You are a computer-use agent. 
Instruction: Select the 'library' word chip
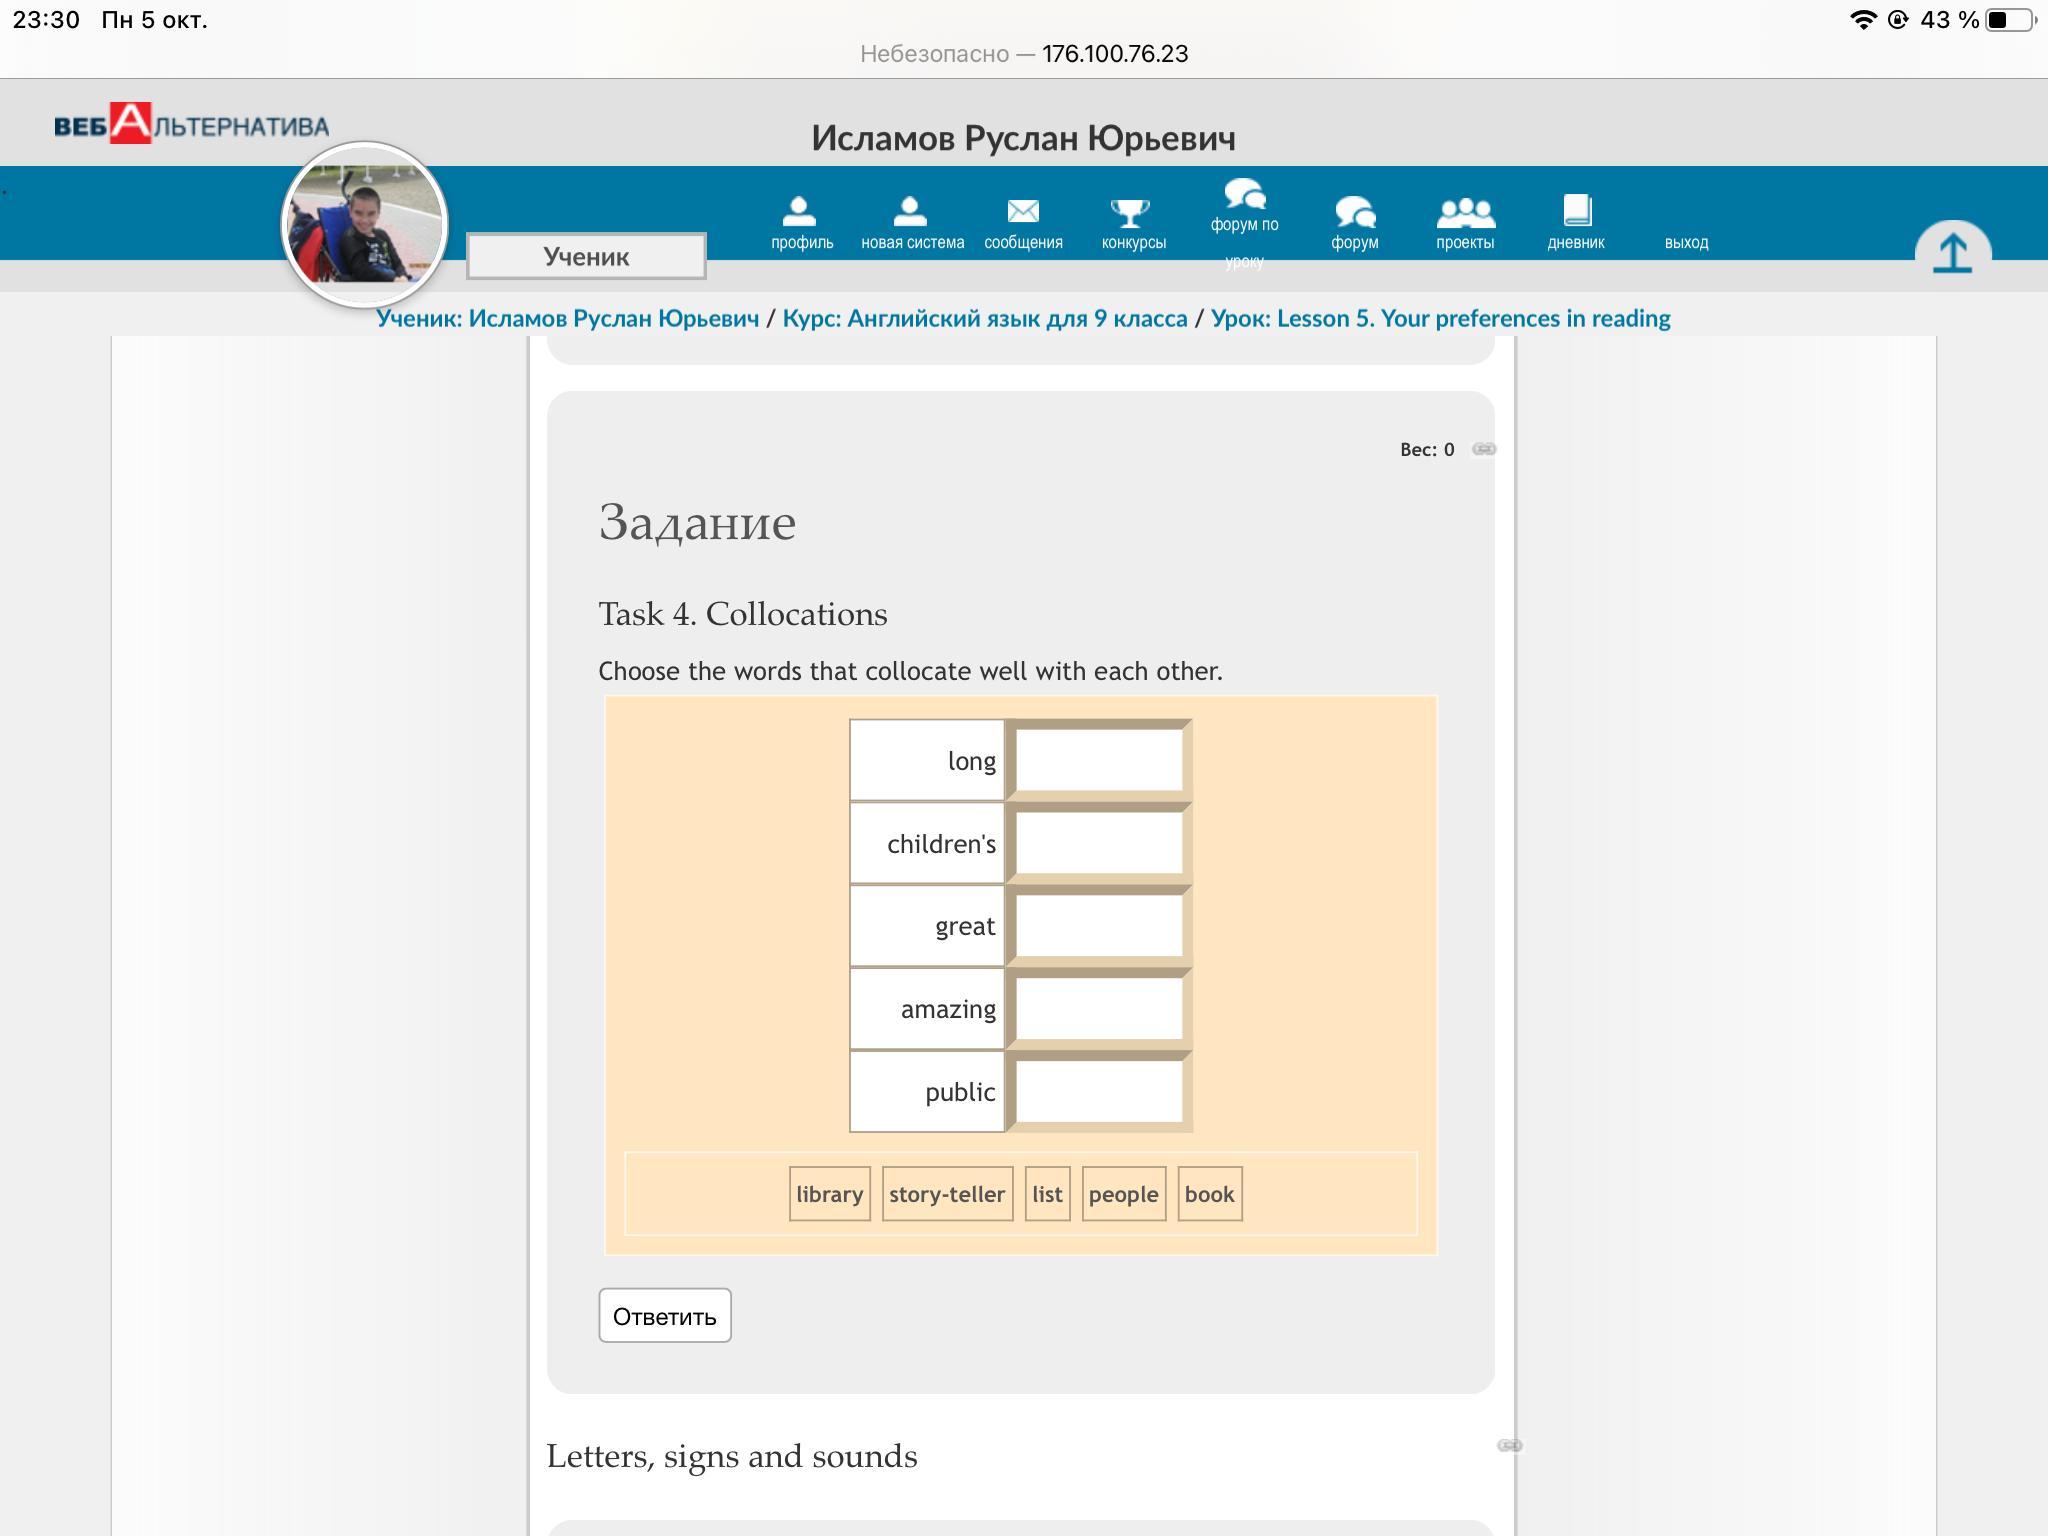[x=829, y=1194]
